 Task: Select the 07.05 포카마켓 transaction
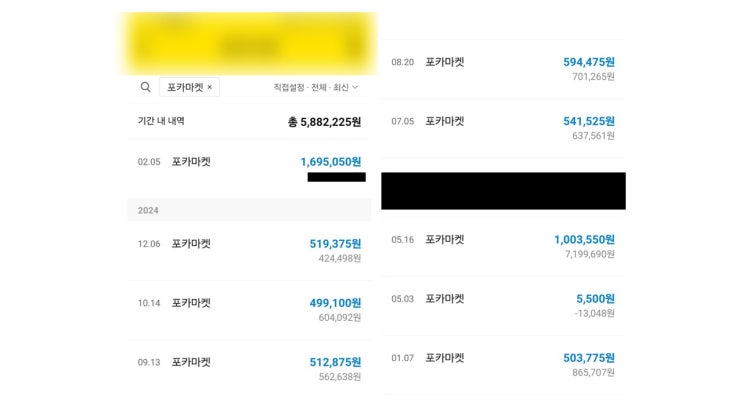coord(445,120)
